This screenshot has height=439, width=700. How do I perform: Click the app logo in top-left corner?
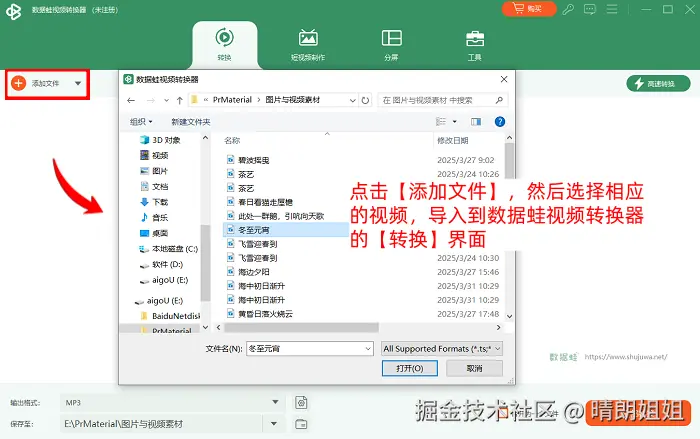[13, 11]
